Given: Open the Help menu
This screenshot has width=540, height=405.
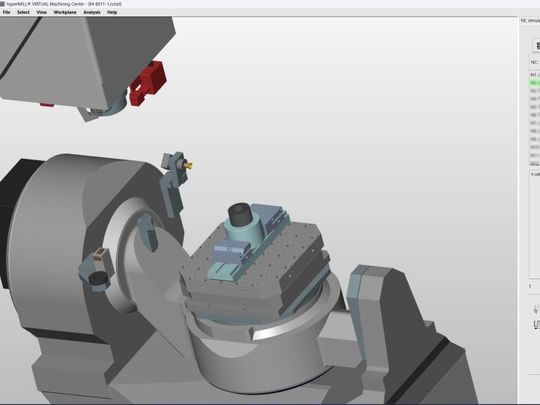Looking at the screenshot, I should pyautogui.click(x=112, y=12).
